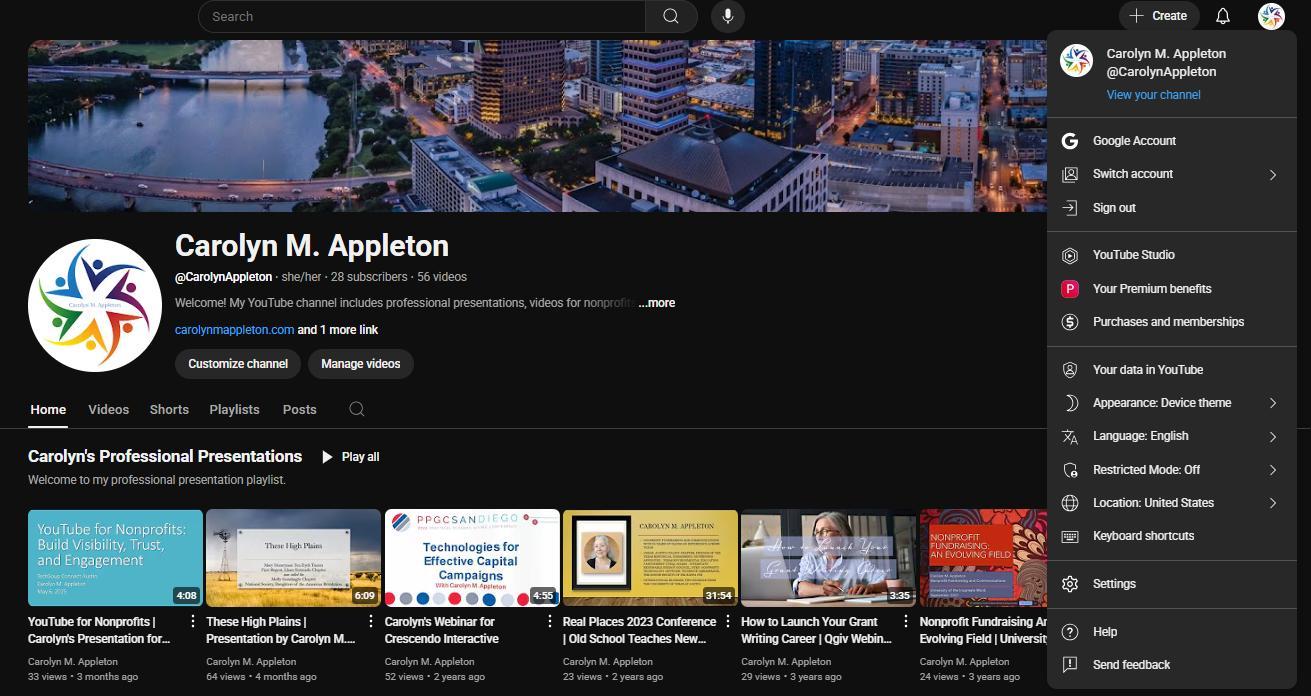
Task: Click the channel search magnifier beside Posts
Action: point(357,409)
